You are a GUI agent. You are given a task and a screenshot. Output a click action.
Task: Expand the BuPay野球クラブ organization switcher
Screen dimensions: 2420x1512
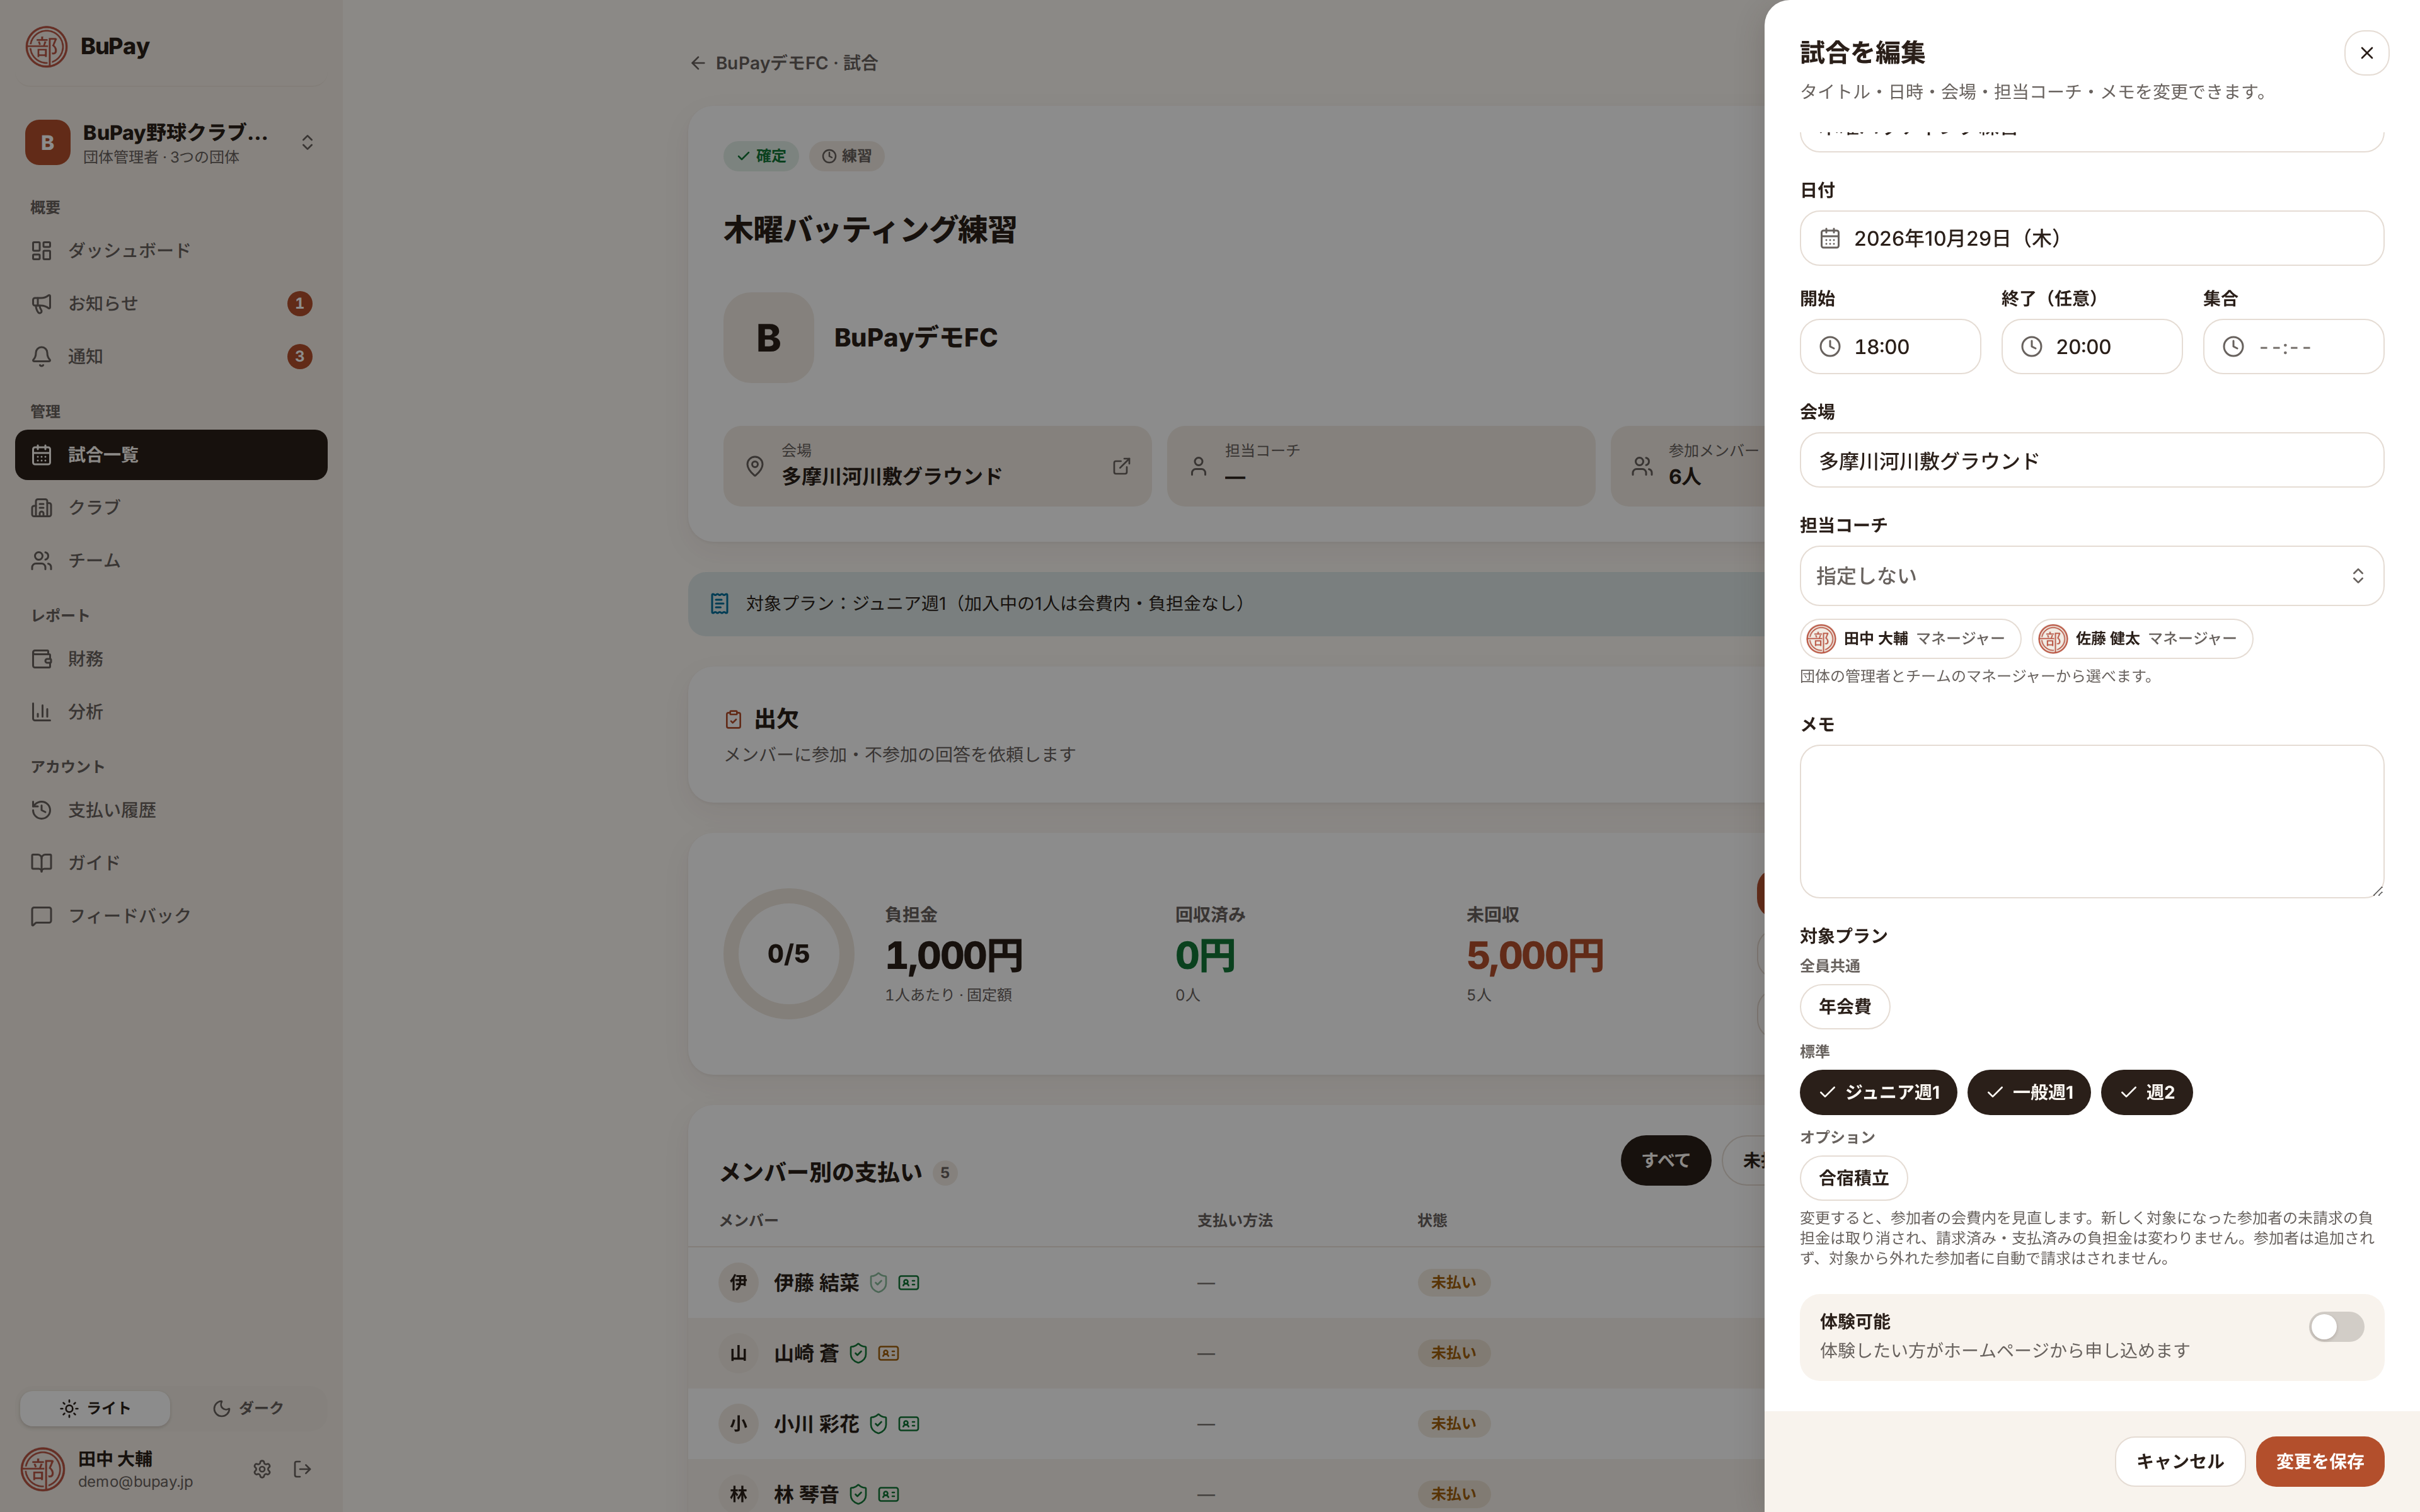coord(171,143)
